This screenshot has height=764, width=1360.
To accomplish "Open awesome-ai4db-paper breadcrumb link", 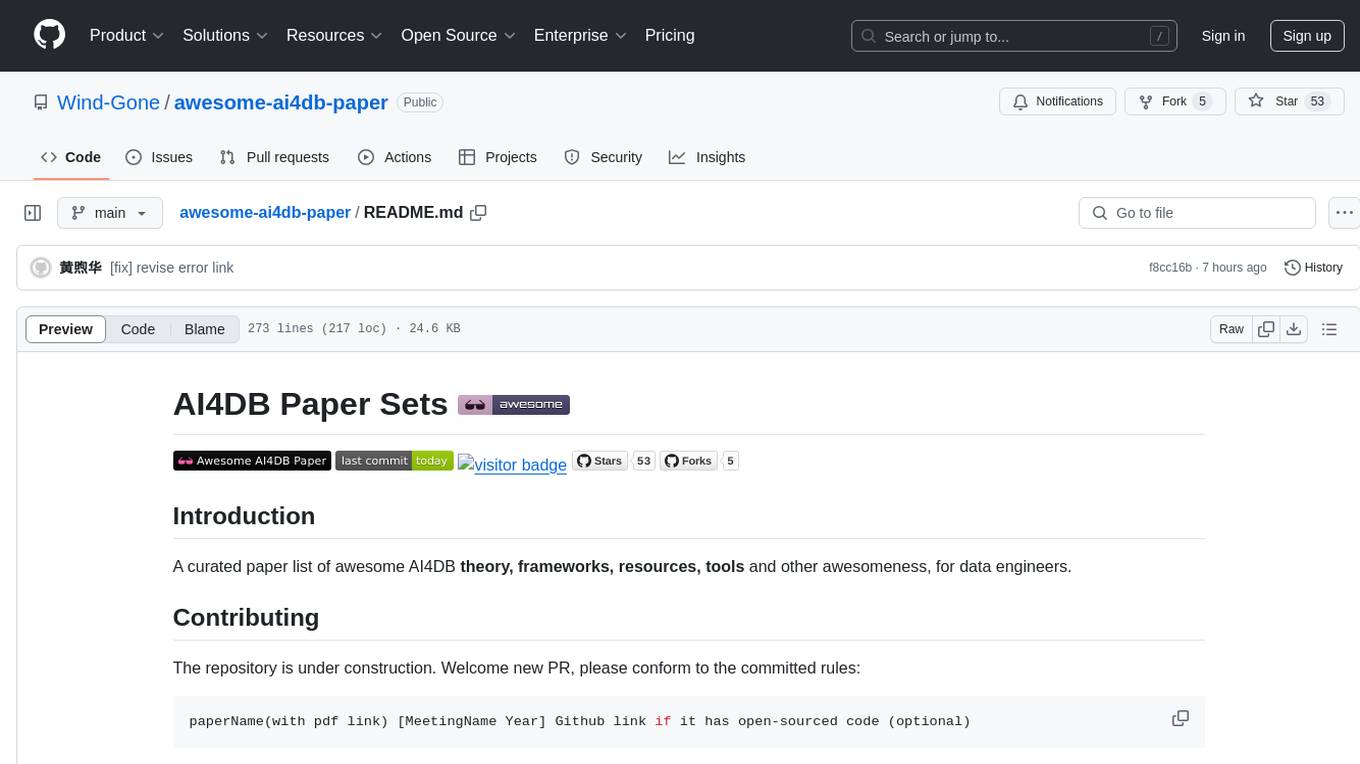I will point(265,213).
